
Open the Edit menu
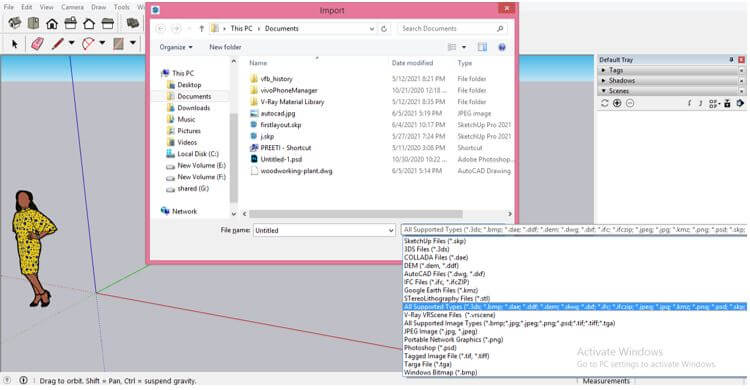27,7
